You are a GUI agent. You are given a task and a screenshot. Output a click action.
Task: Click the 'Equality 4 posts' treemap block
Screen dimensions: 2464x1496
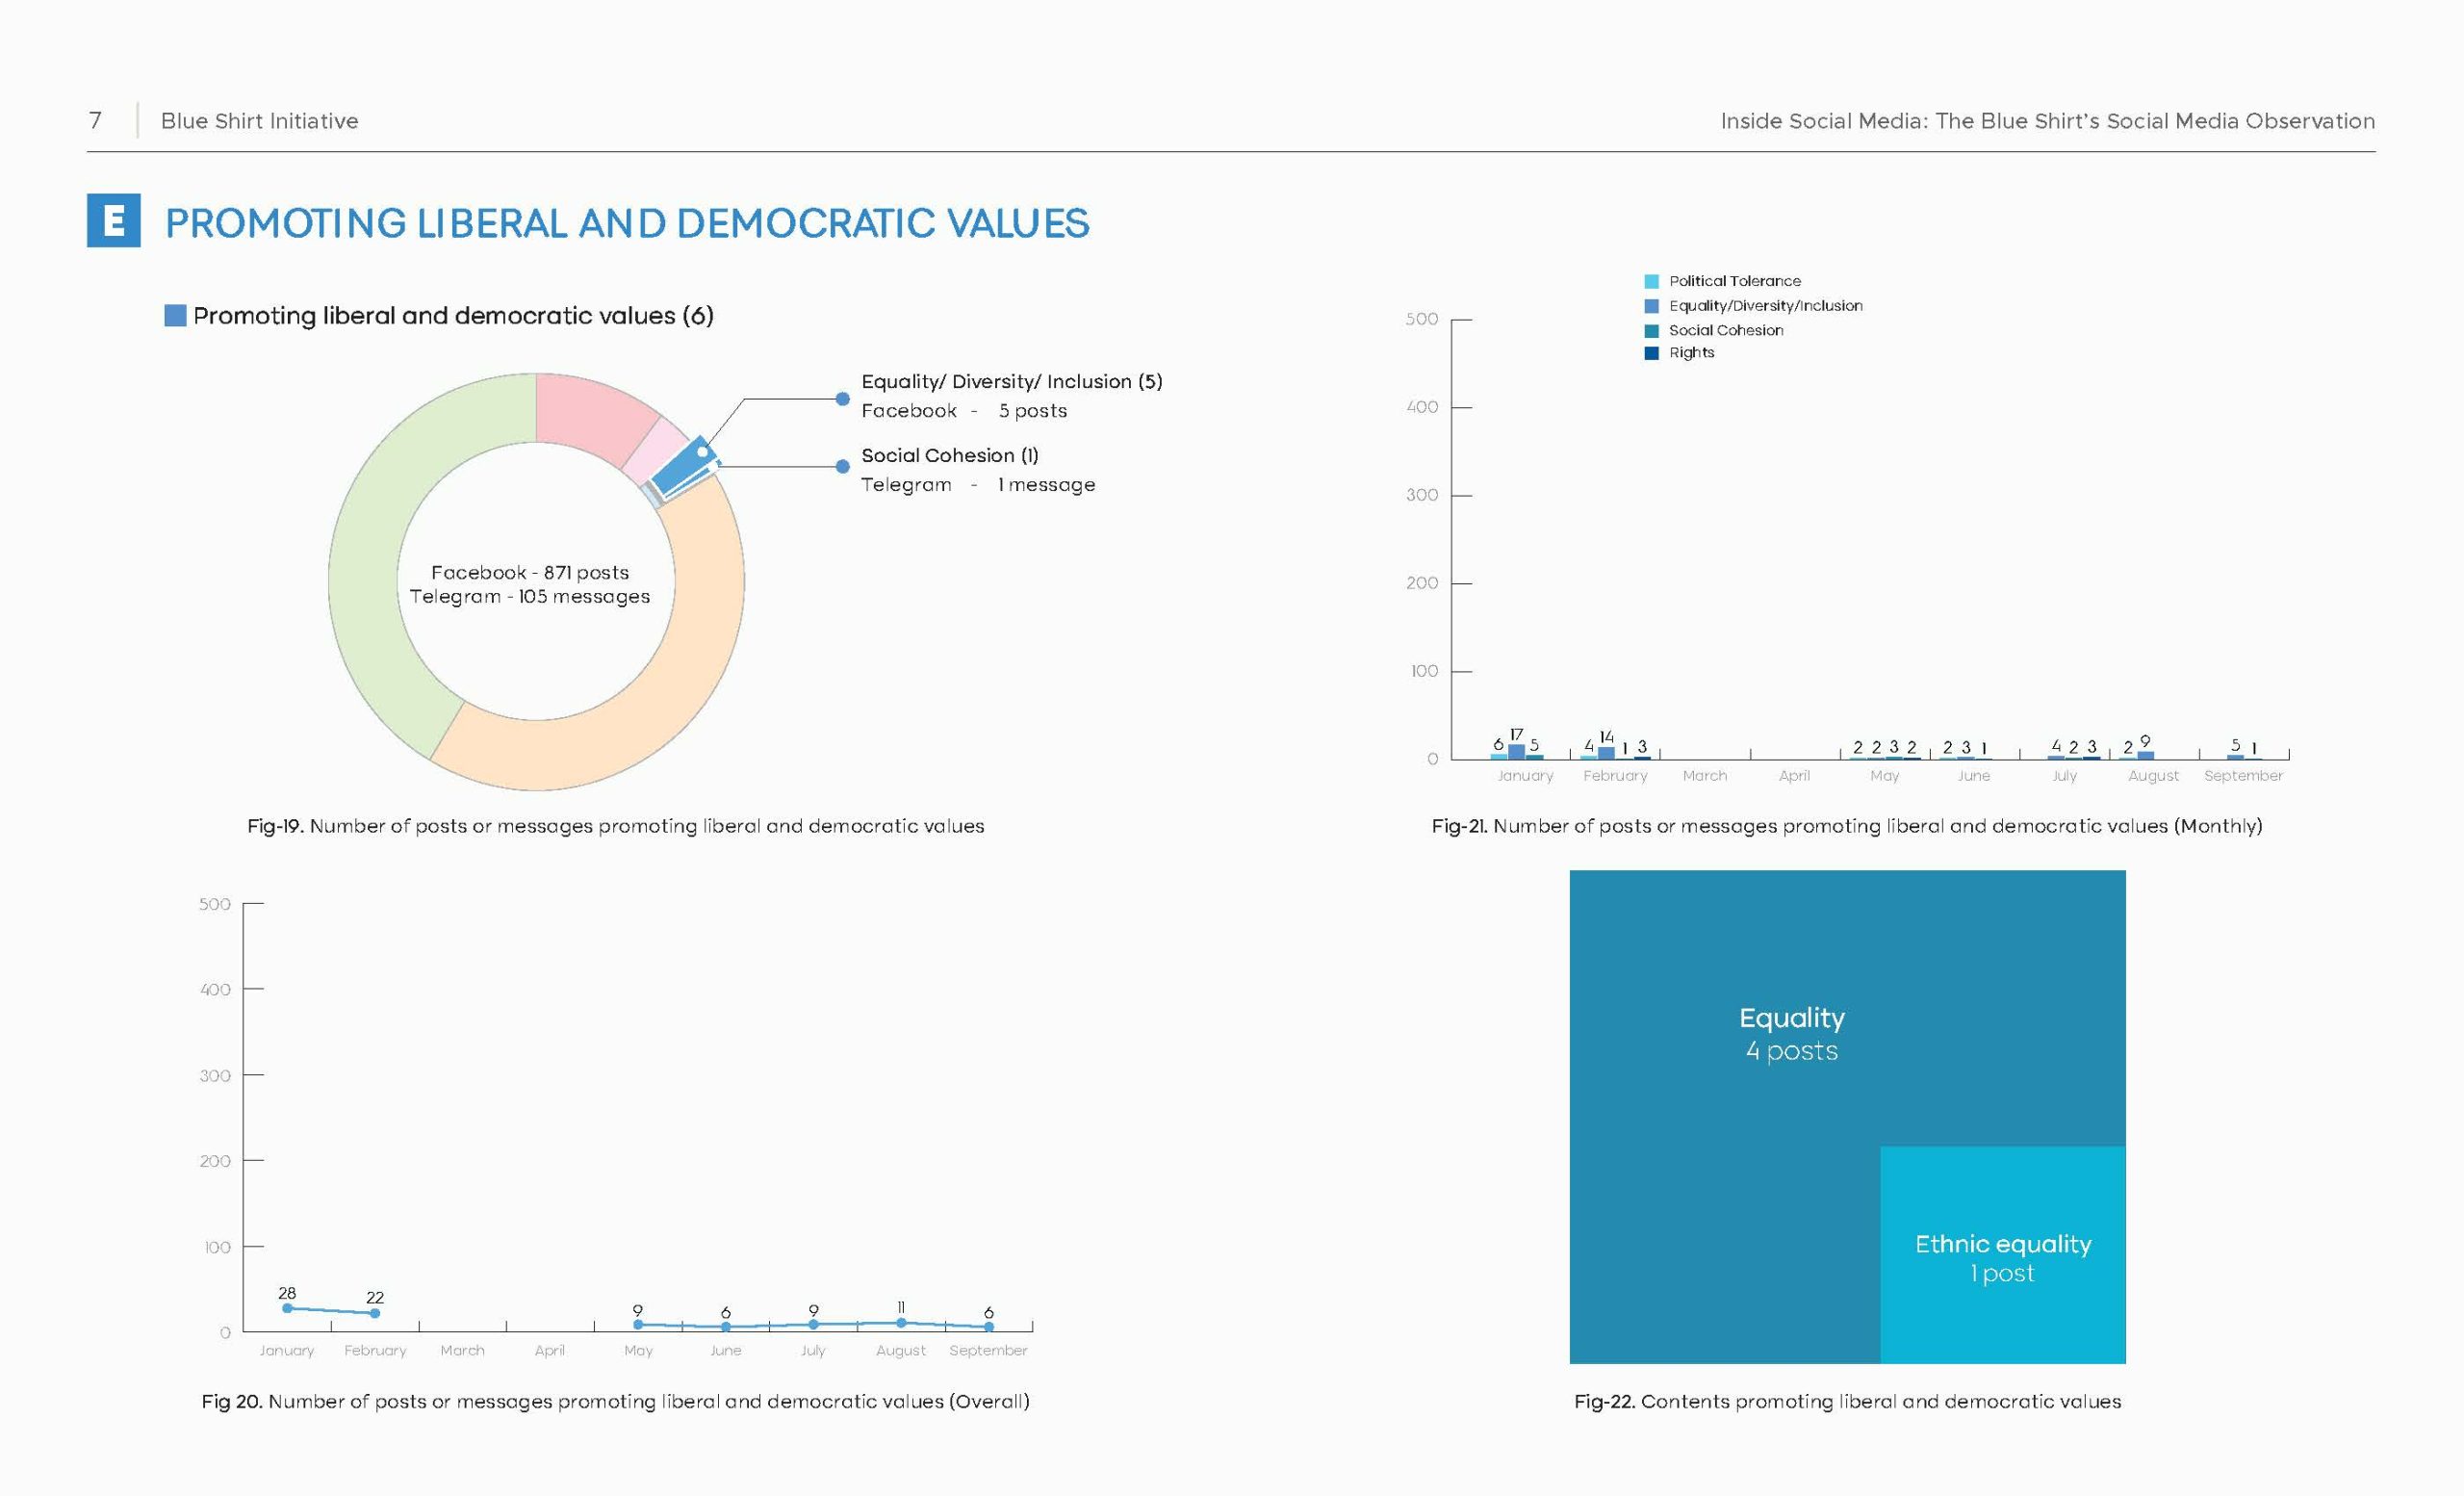pyautogui.click(x=1792, y=1034)
